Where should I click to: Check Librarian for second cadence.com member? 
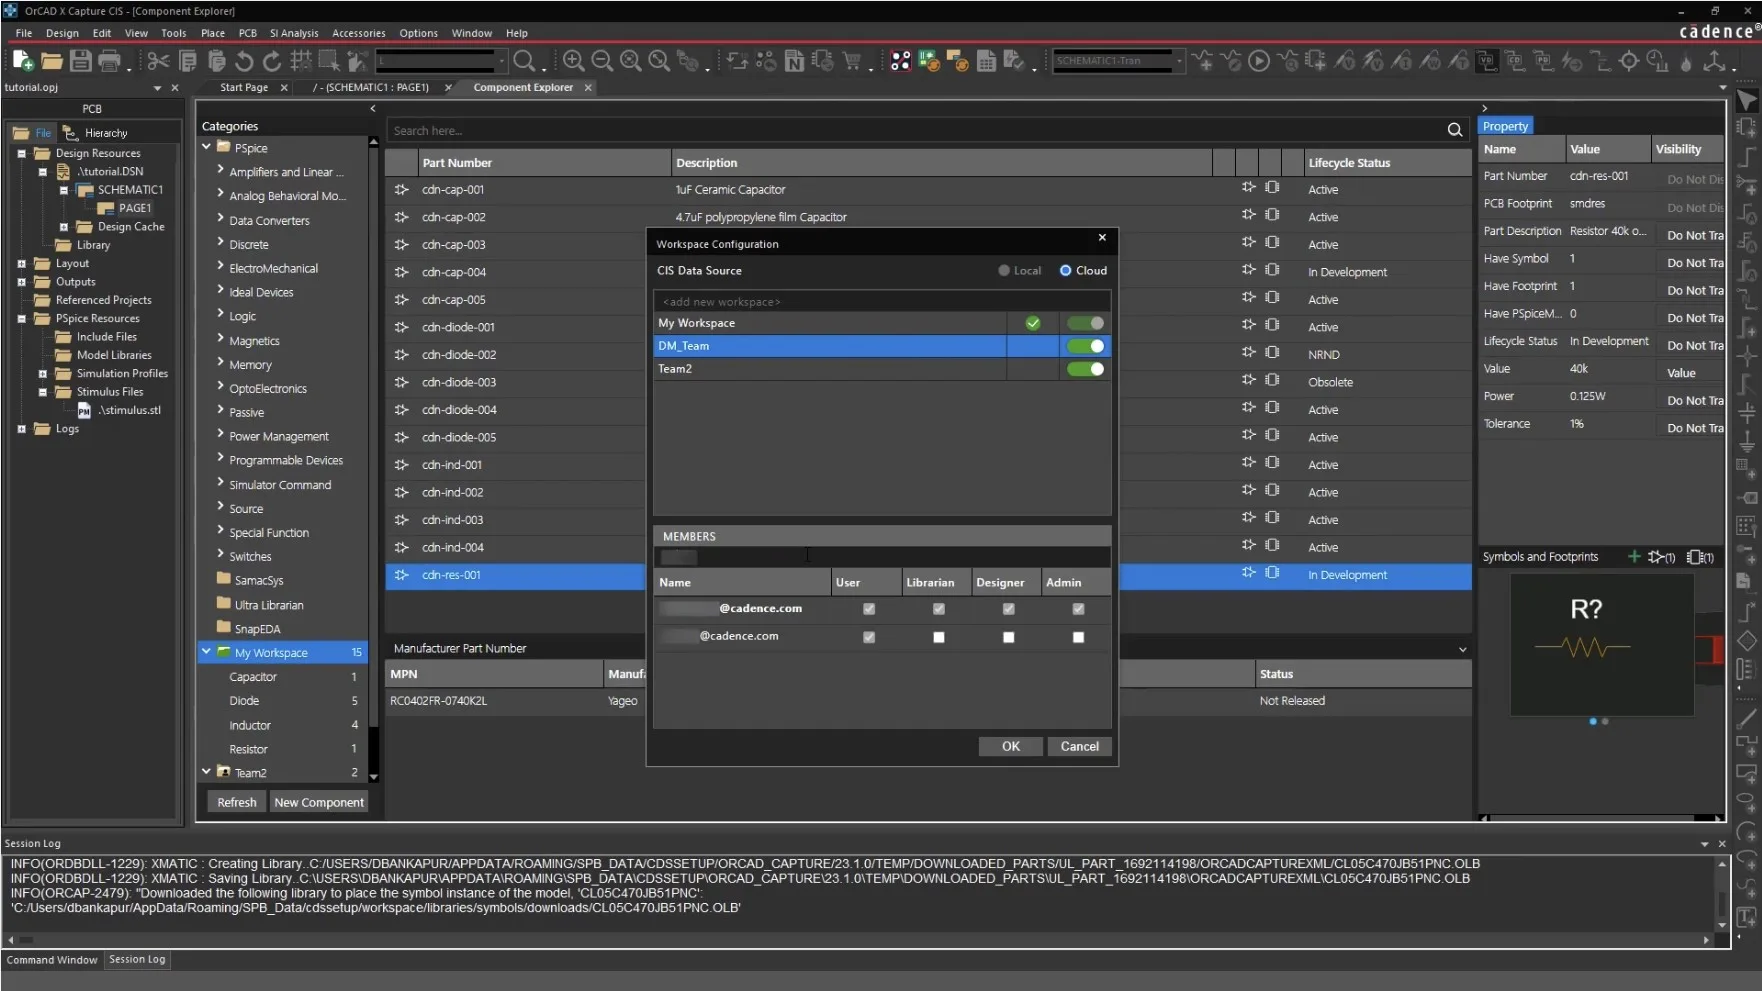[x=938, y=637]
